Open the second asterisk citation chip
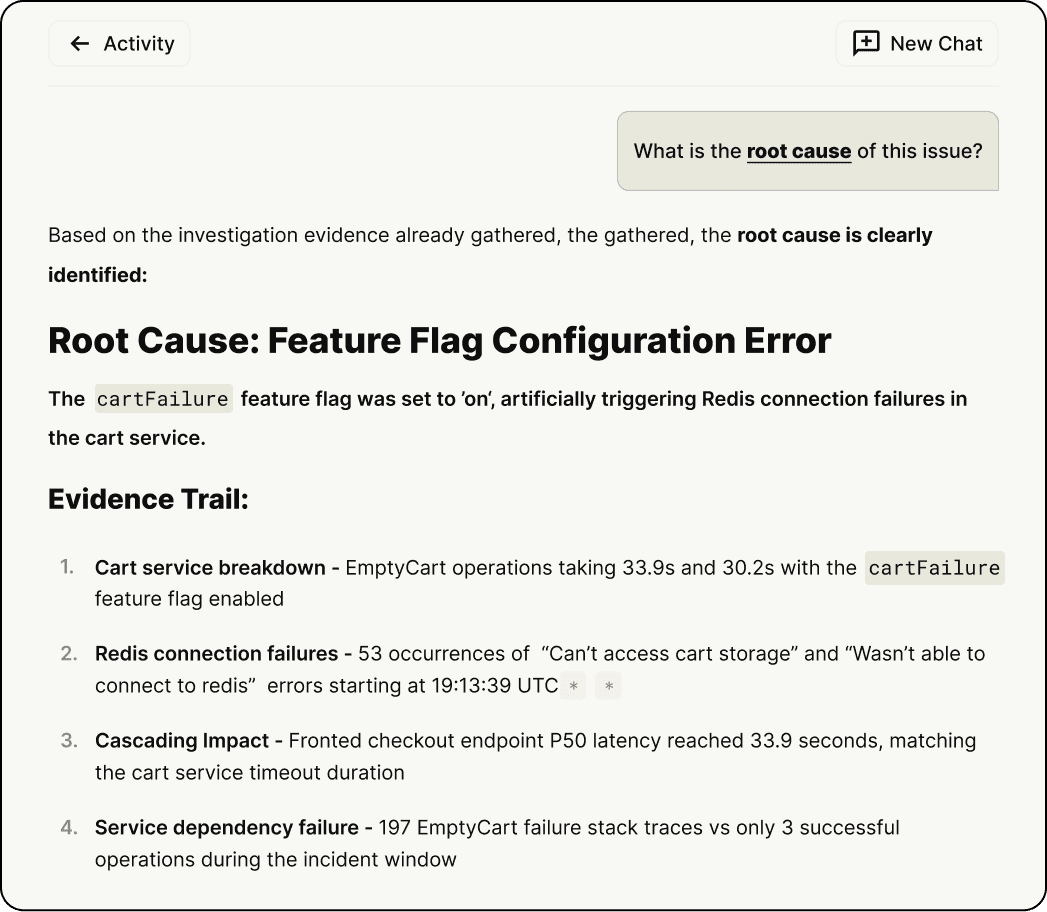Screen dimensions: 1047x912 [x=608, y=687]
